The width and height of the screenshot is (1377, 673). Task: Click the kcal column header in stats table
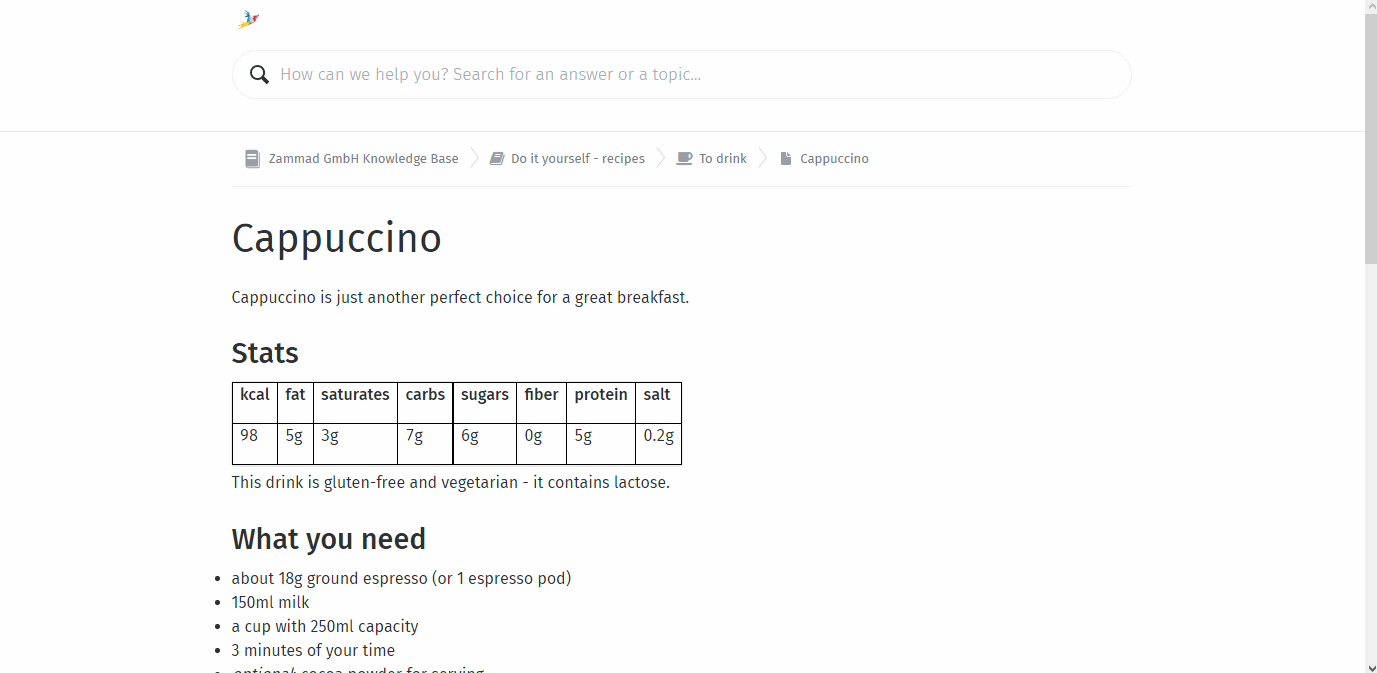[253, 394]
